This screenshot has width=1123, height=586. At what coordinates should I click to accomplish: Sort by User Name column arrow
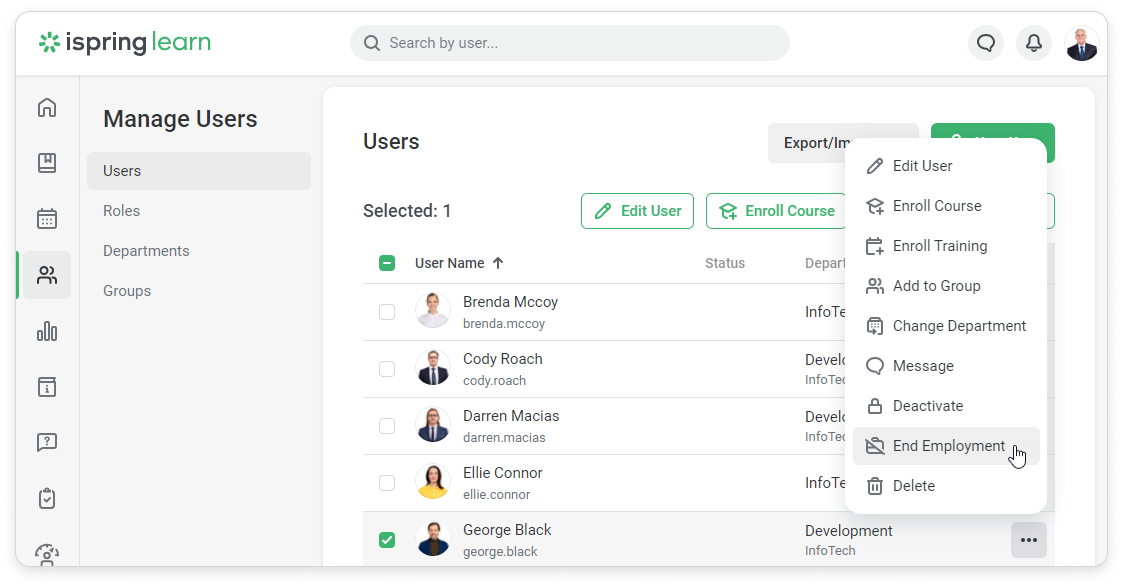(x=498, y=264)
